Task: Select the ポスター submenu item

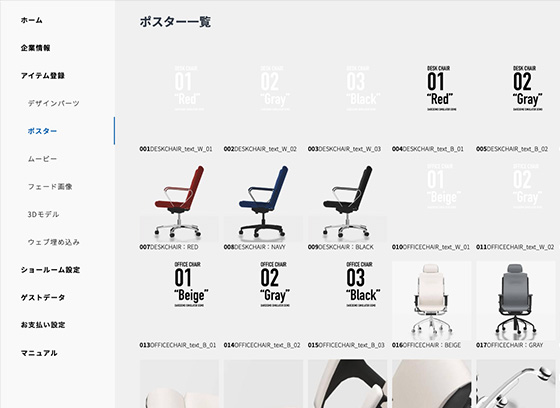Action: point(42,131)
